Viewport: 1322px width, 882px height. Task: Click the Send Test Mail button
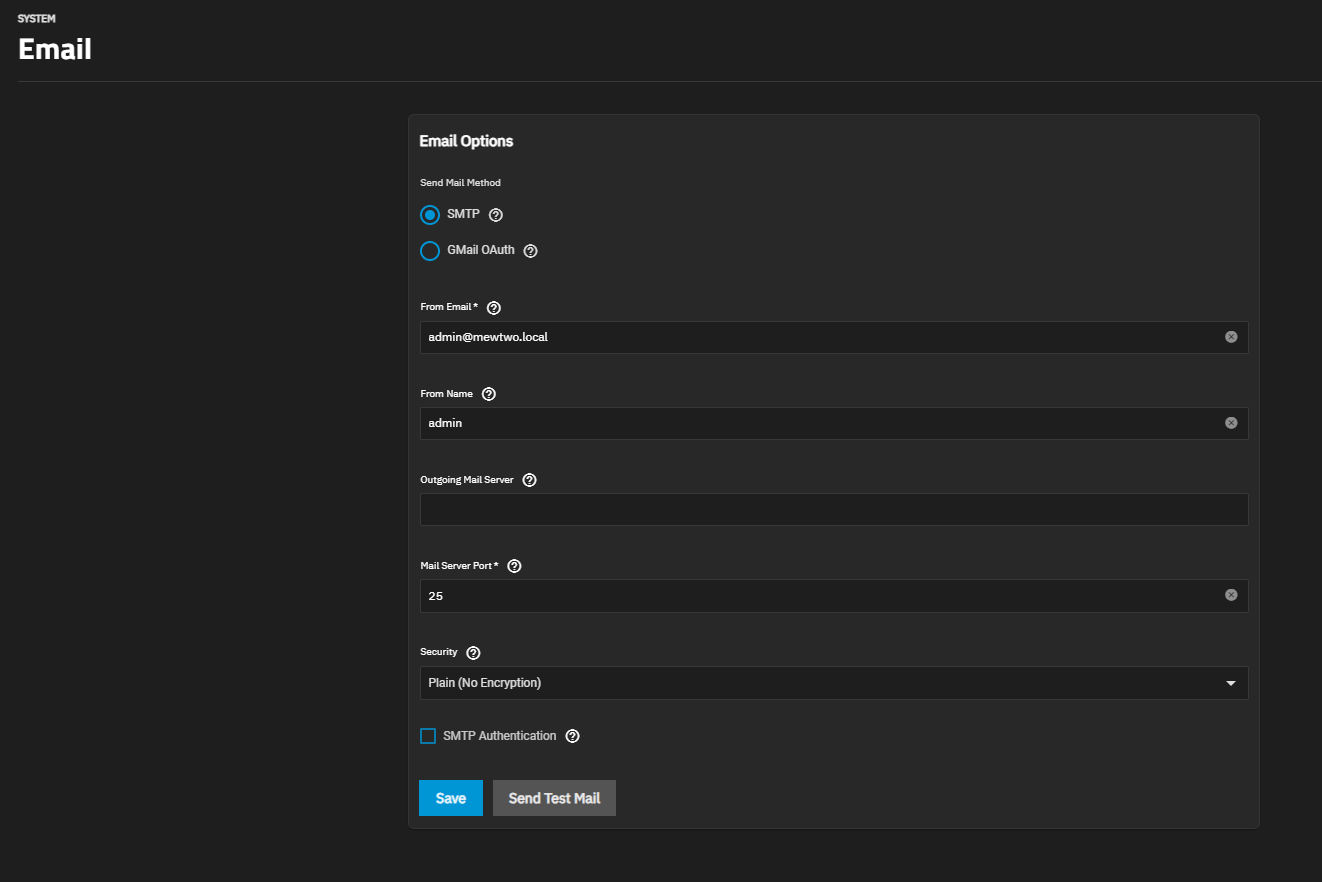coord(554,798)
